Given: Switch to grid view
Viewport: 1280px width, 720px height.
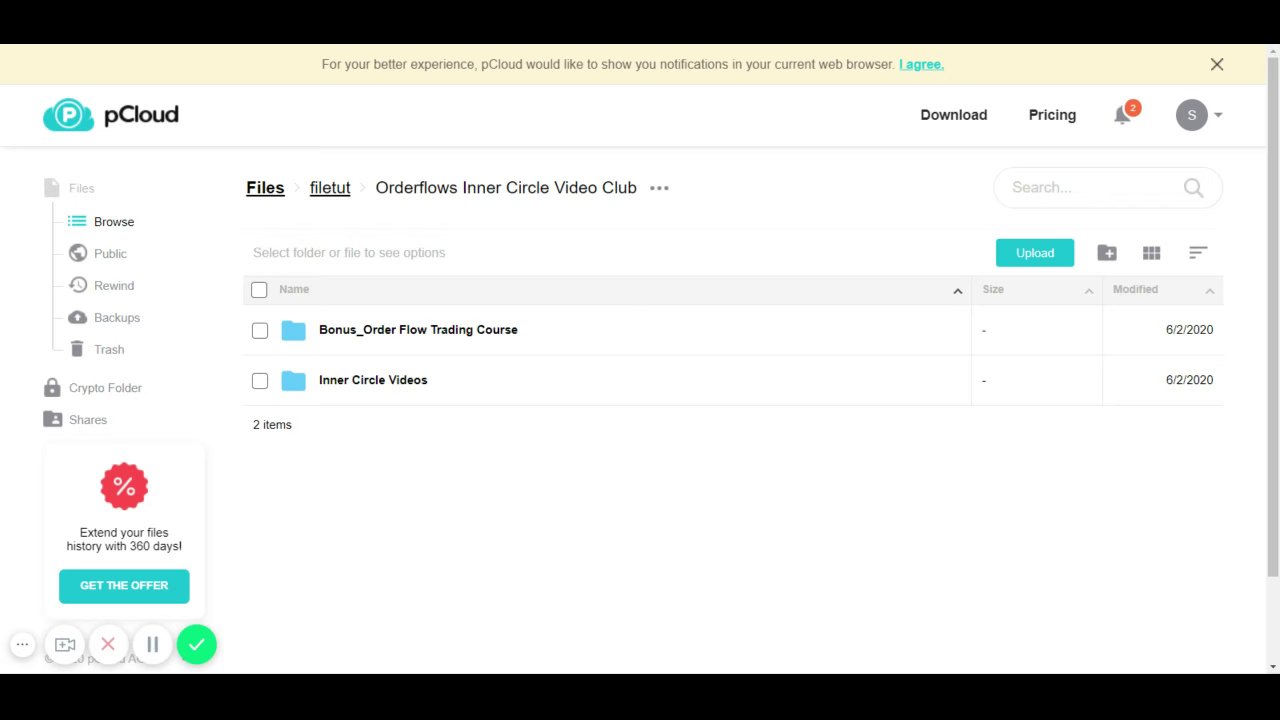Looking at the screenshot, I should 1152,253.
